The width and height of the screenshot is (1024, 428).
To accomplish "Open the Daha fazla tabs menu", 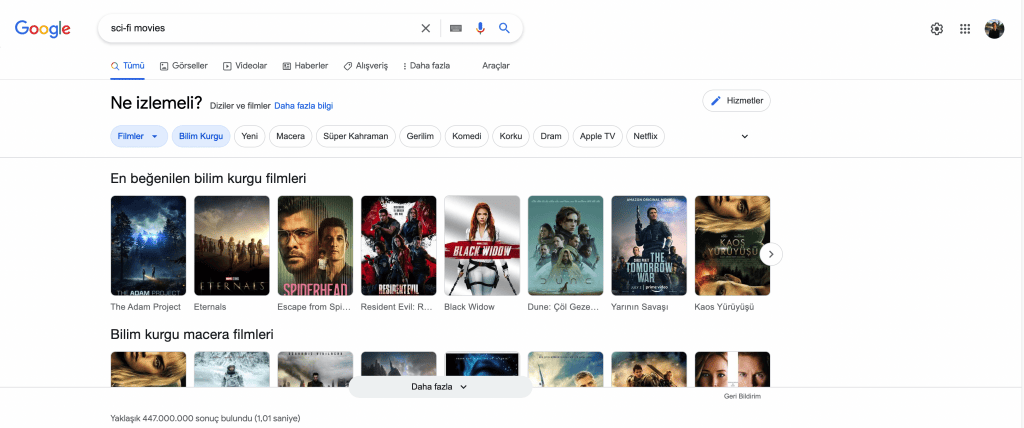I will (426, 66).
